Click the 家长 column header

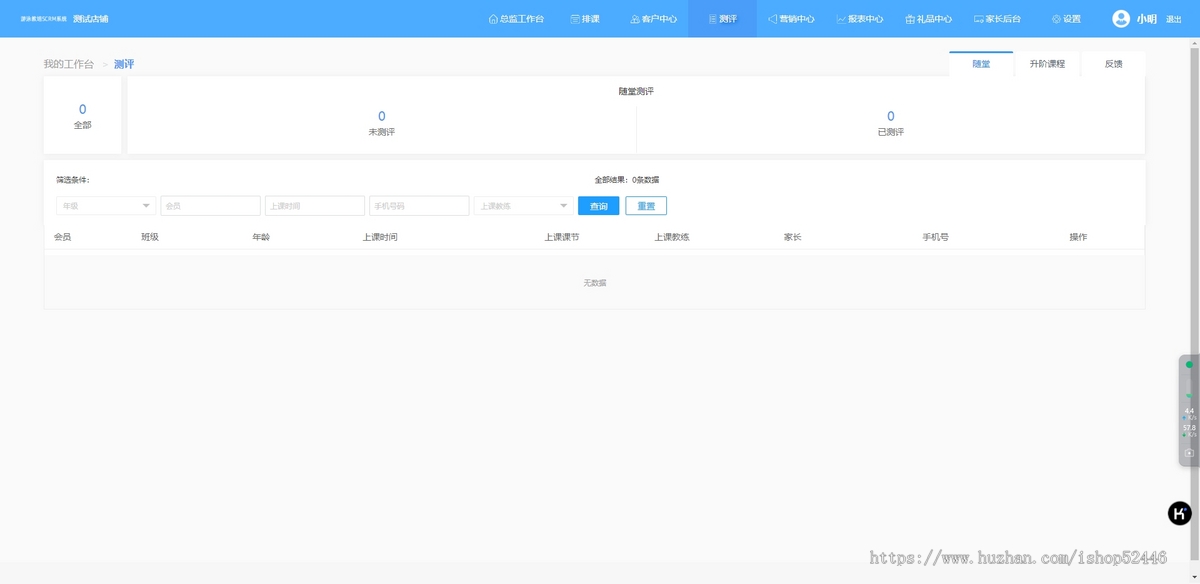(x=793, y=237)
